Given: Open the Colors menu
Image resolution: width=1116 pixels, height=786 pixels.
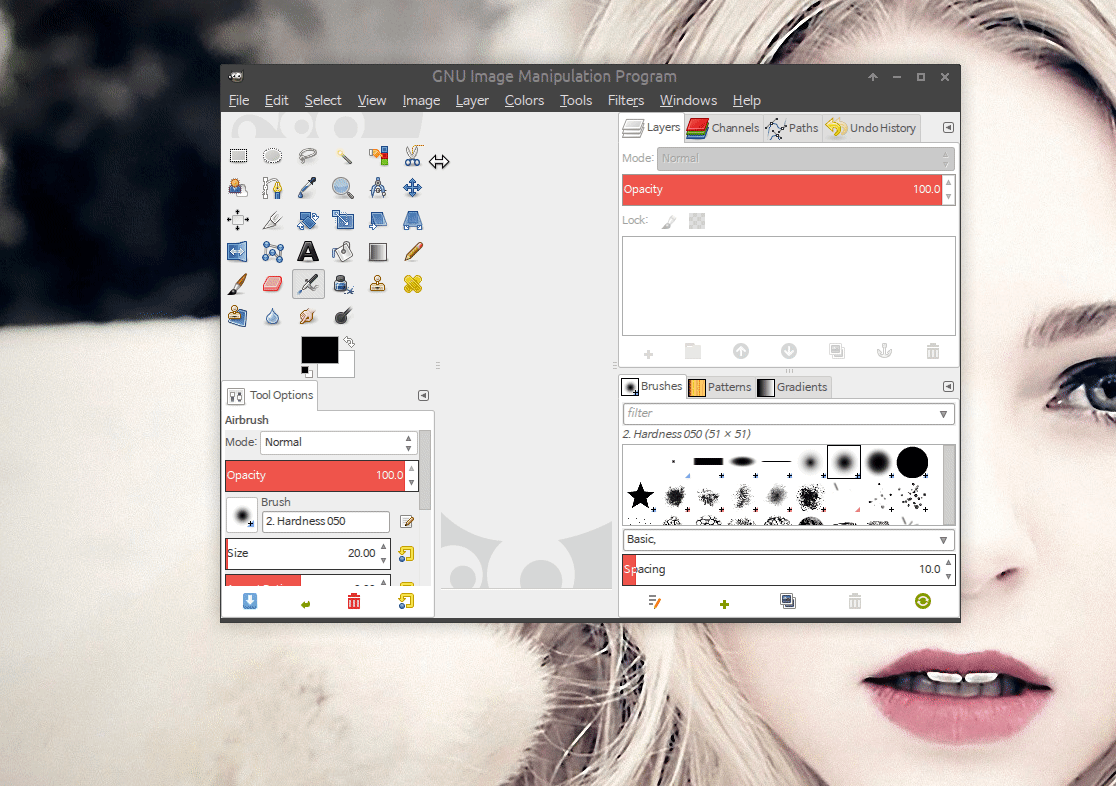Looking at the screenshot, I should point(525,100).
